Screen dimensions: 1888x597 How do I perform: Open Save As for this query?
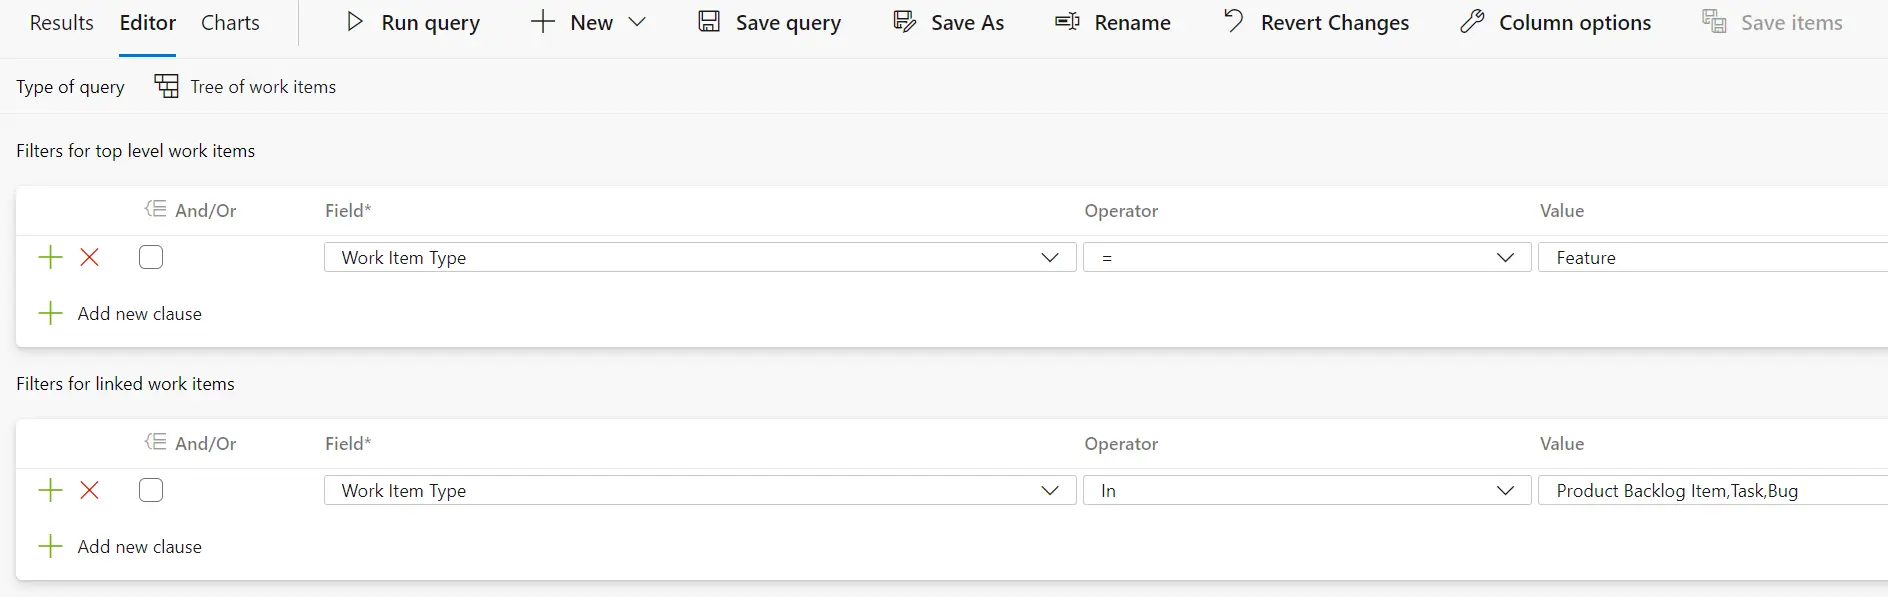(947, 22)
